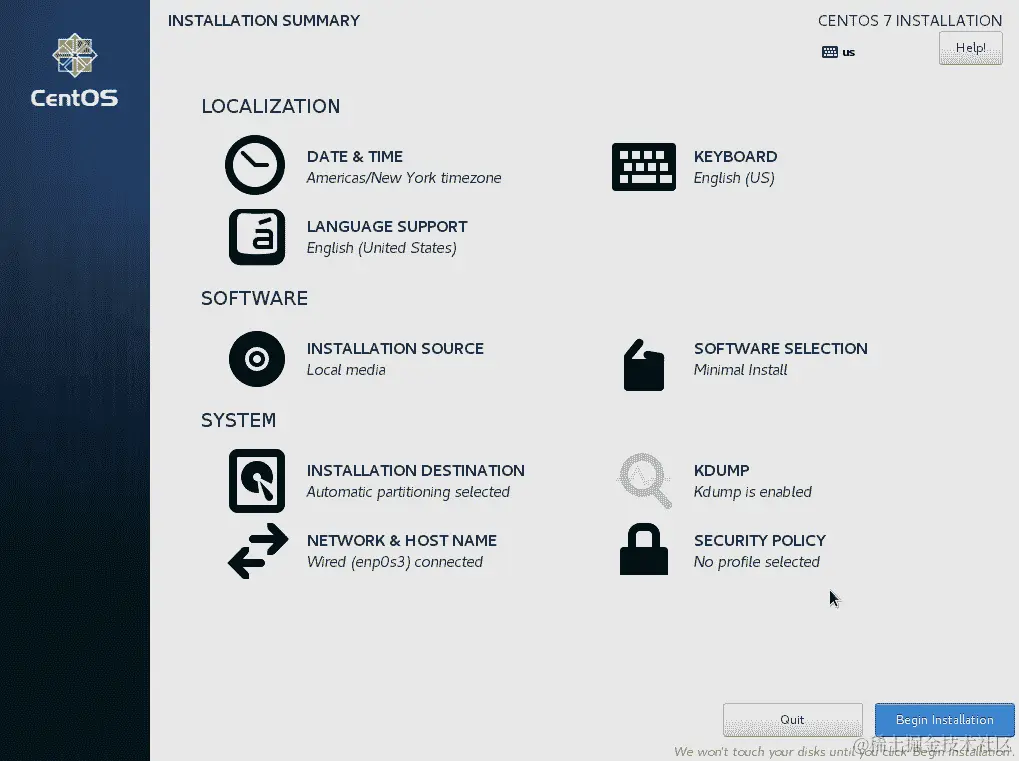
Task: Click the LOCALIZATION section heading
Action: [x=270, y=106]
